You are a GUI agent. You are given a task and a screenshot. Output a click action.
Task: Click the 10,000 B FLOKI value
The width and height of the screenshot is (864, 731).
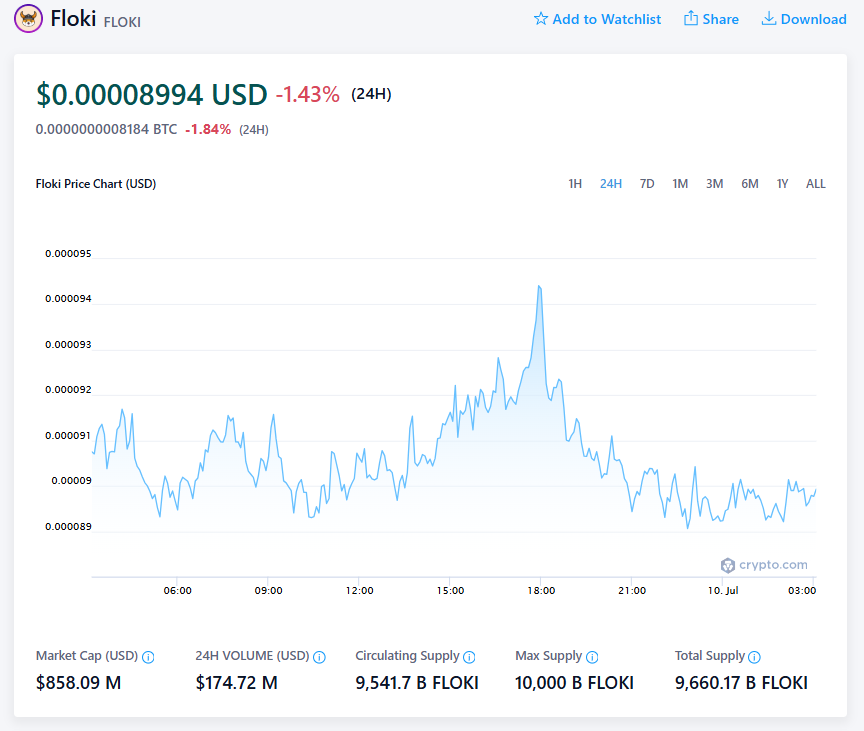click(574, 683)
